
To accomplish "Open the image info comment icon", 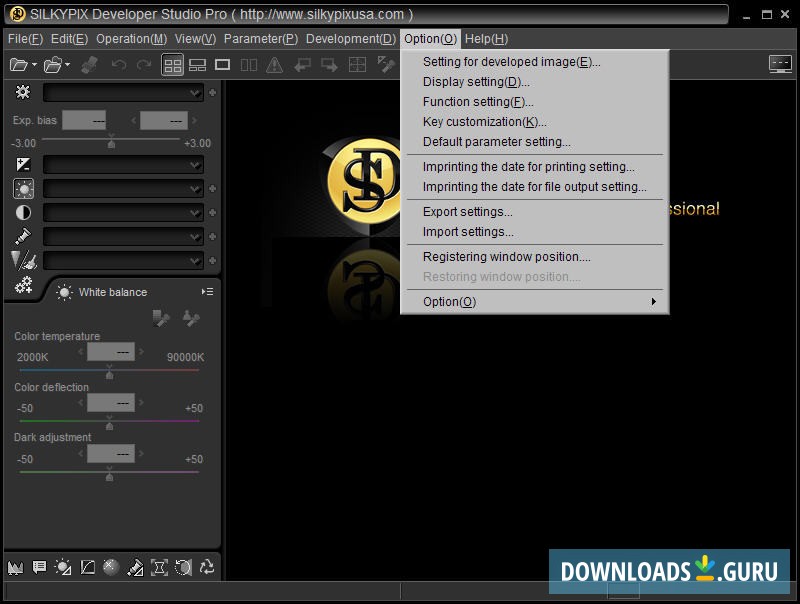I will (39, 567).
